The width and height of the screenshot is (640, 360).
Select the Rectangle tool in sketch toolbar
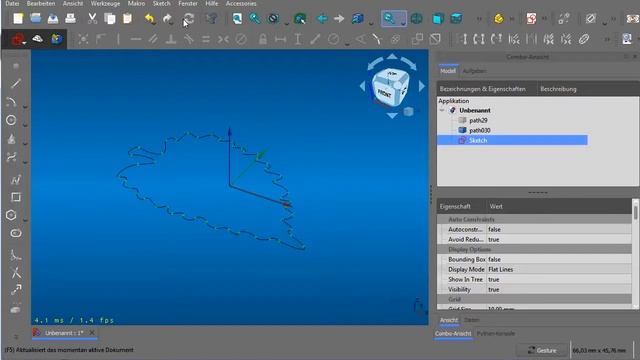(16, 198)
